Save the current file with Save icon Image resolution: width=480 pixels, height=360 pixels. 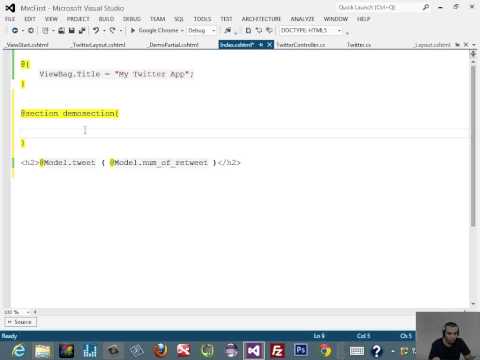[71, 30]
